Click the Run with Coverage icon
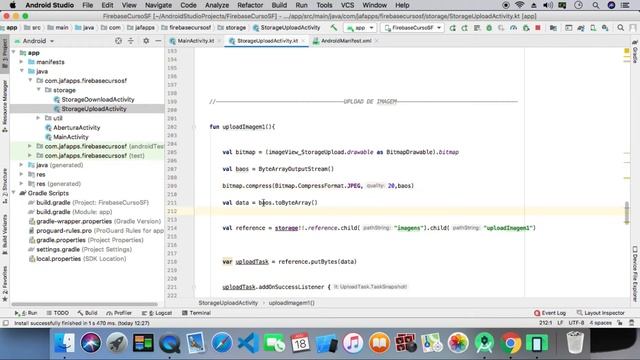640x360 pixels. [x=501, y=28]
